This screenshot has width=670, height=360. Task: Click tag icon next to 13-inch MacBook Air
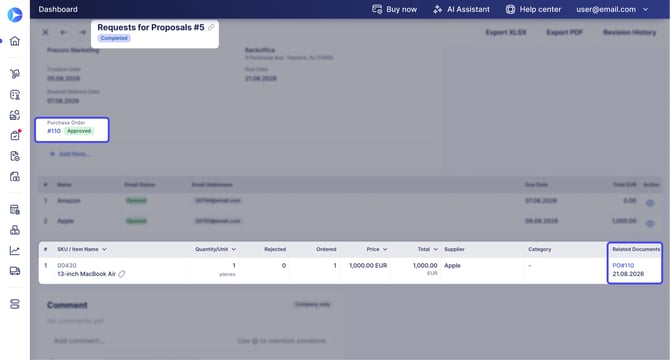pyautogui.click(x=122, y=274)
